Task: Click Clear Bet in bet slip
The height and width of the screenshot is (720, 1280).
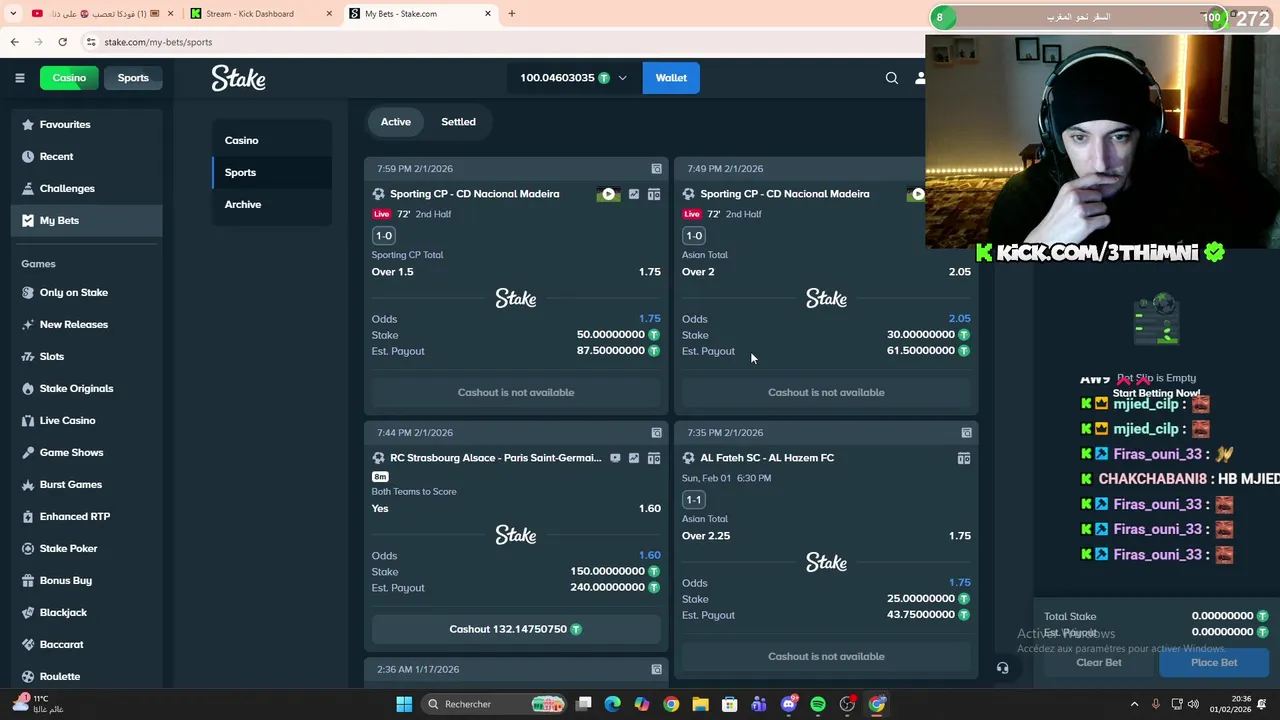Action: tap(1099, 662)
